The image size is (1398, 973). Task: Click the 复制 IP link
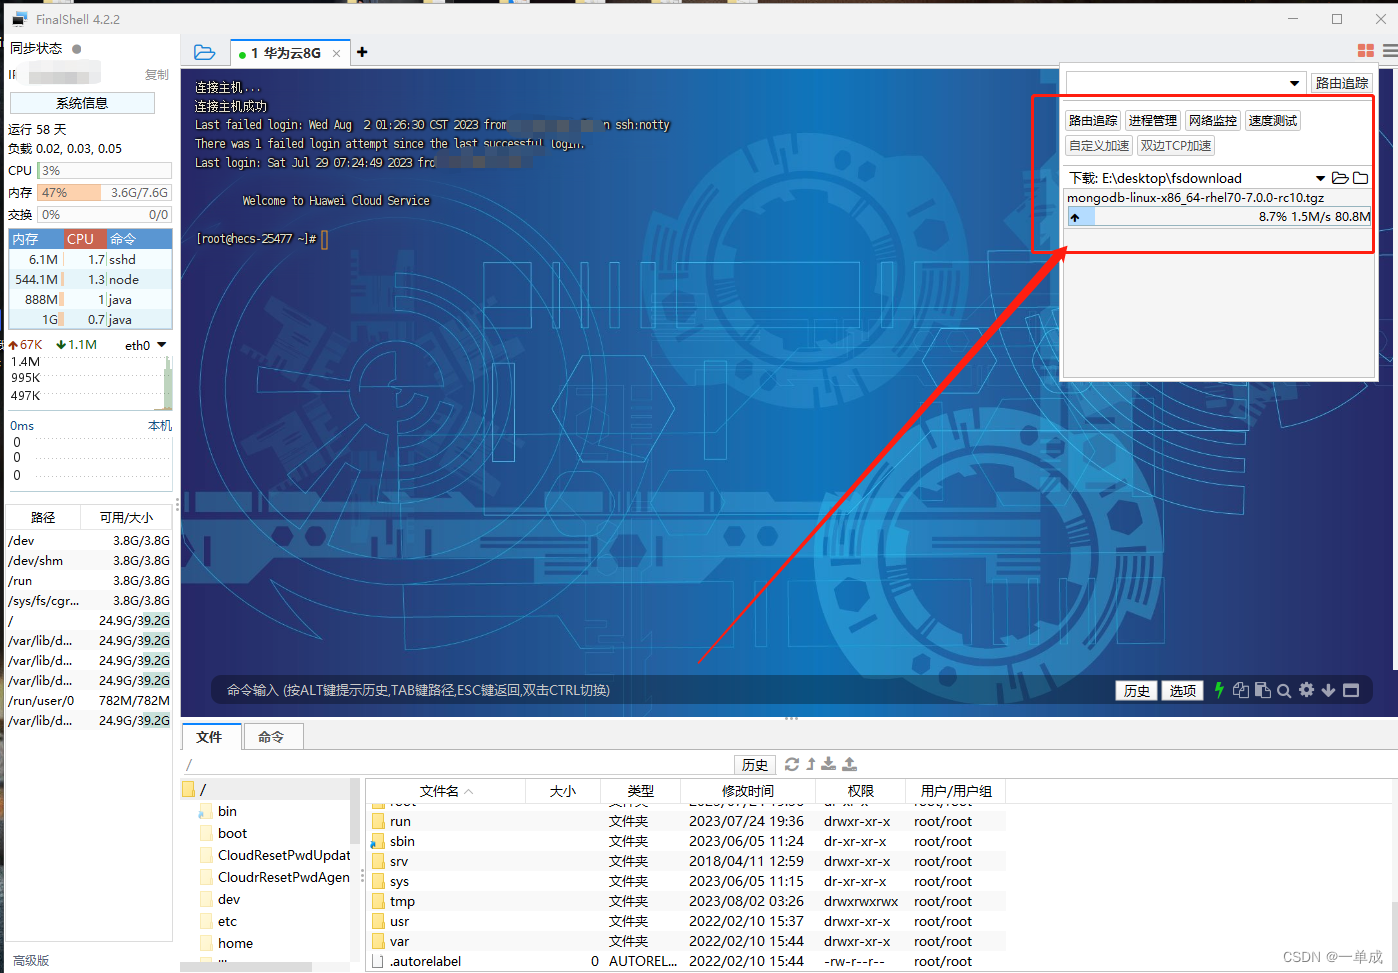tap(157, 75)
